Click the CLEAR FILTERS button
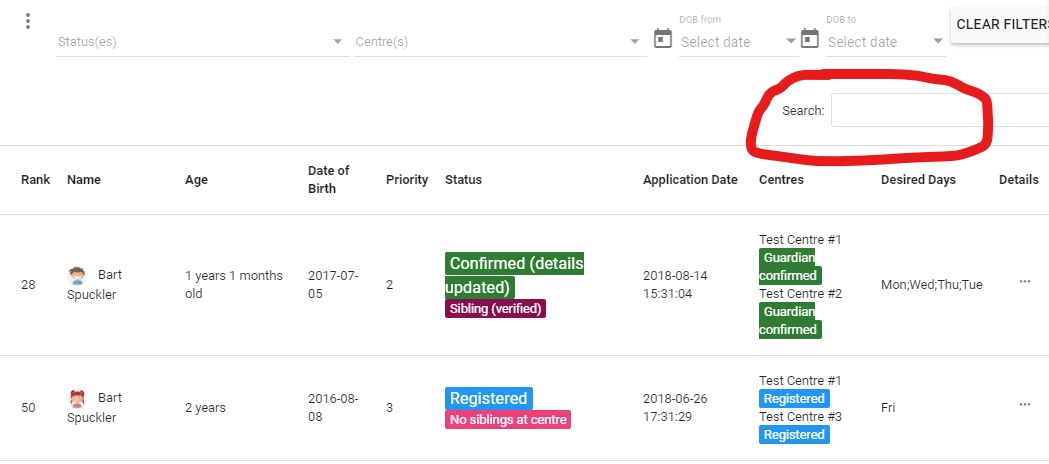This screenshot has width=1049, height=464. (x=1000, y=25)
